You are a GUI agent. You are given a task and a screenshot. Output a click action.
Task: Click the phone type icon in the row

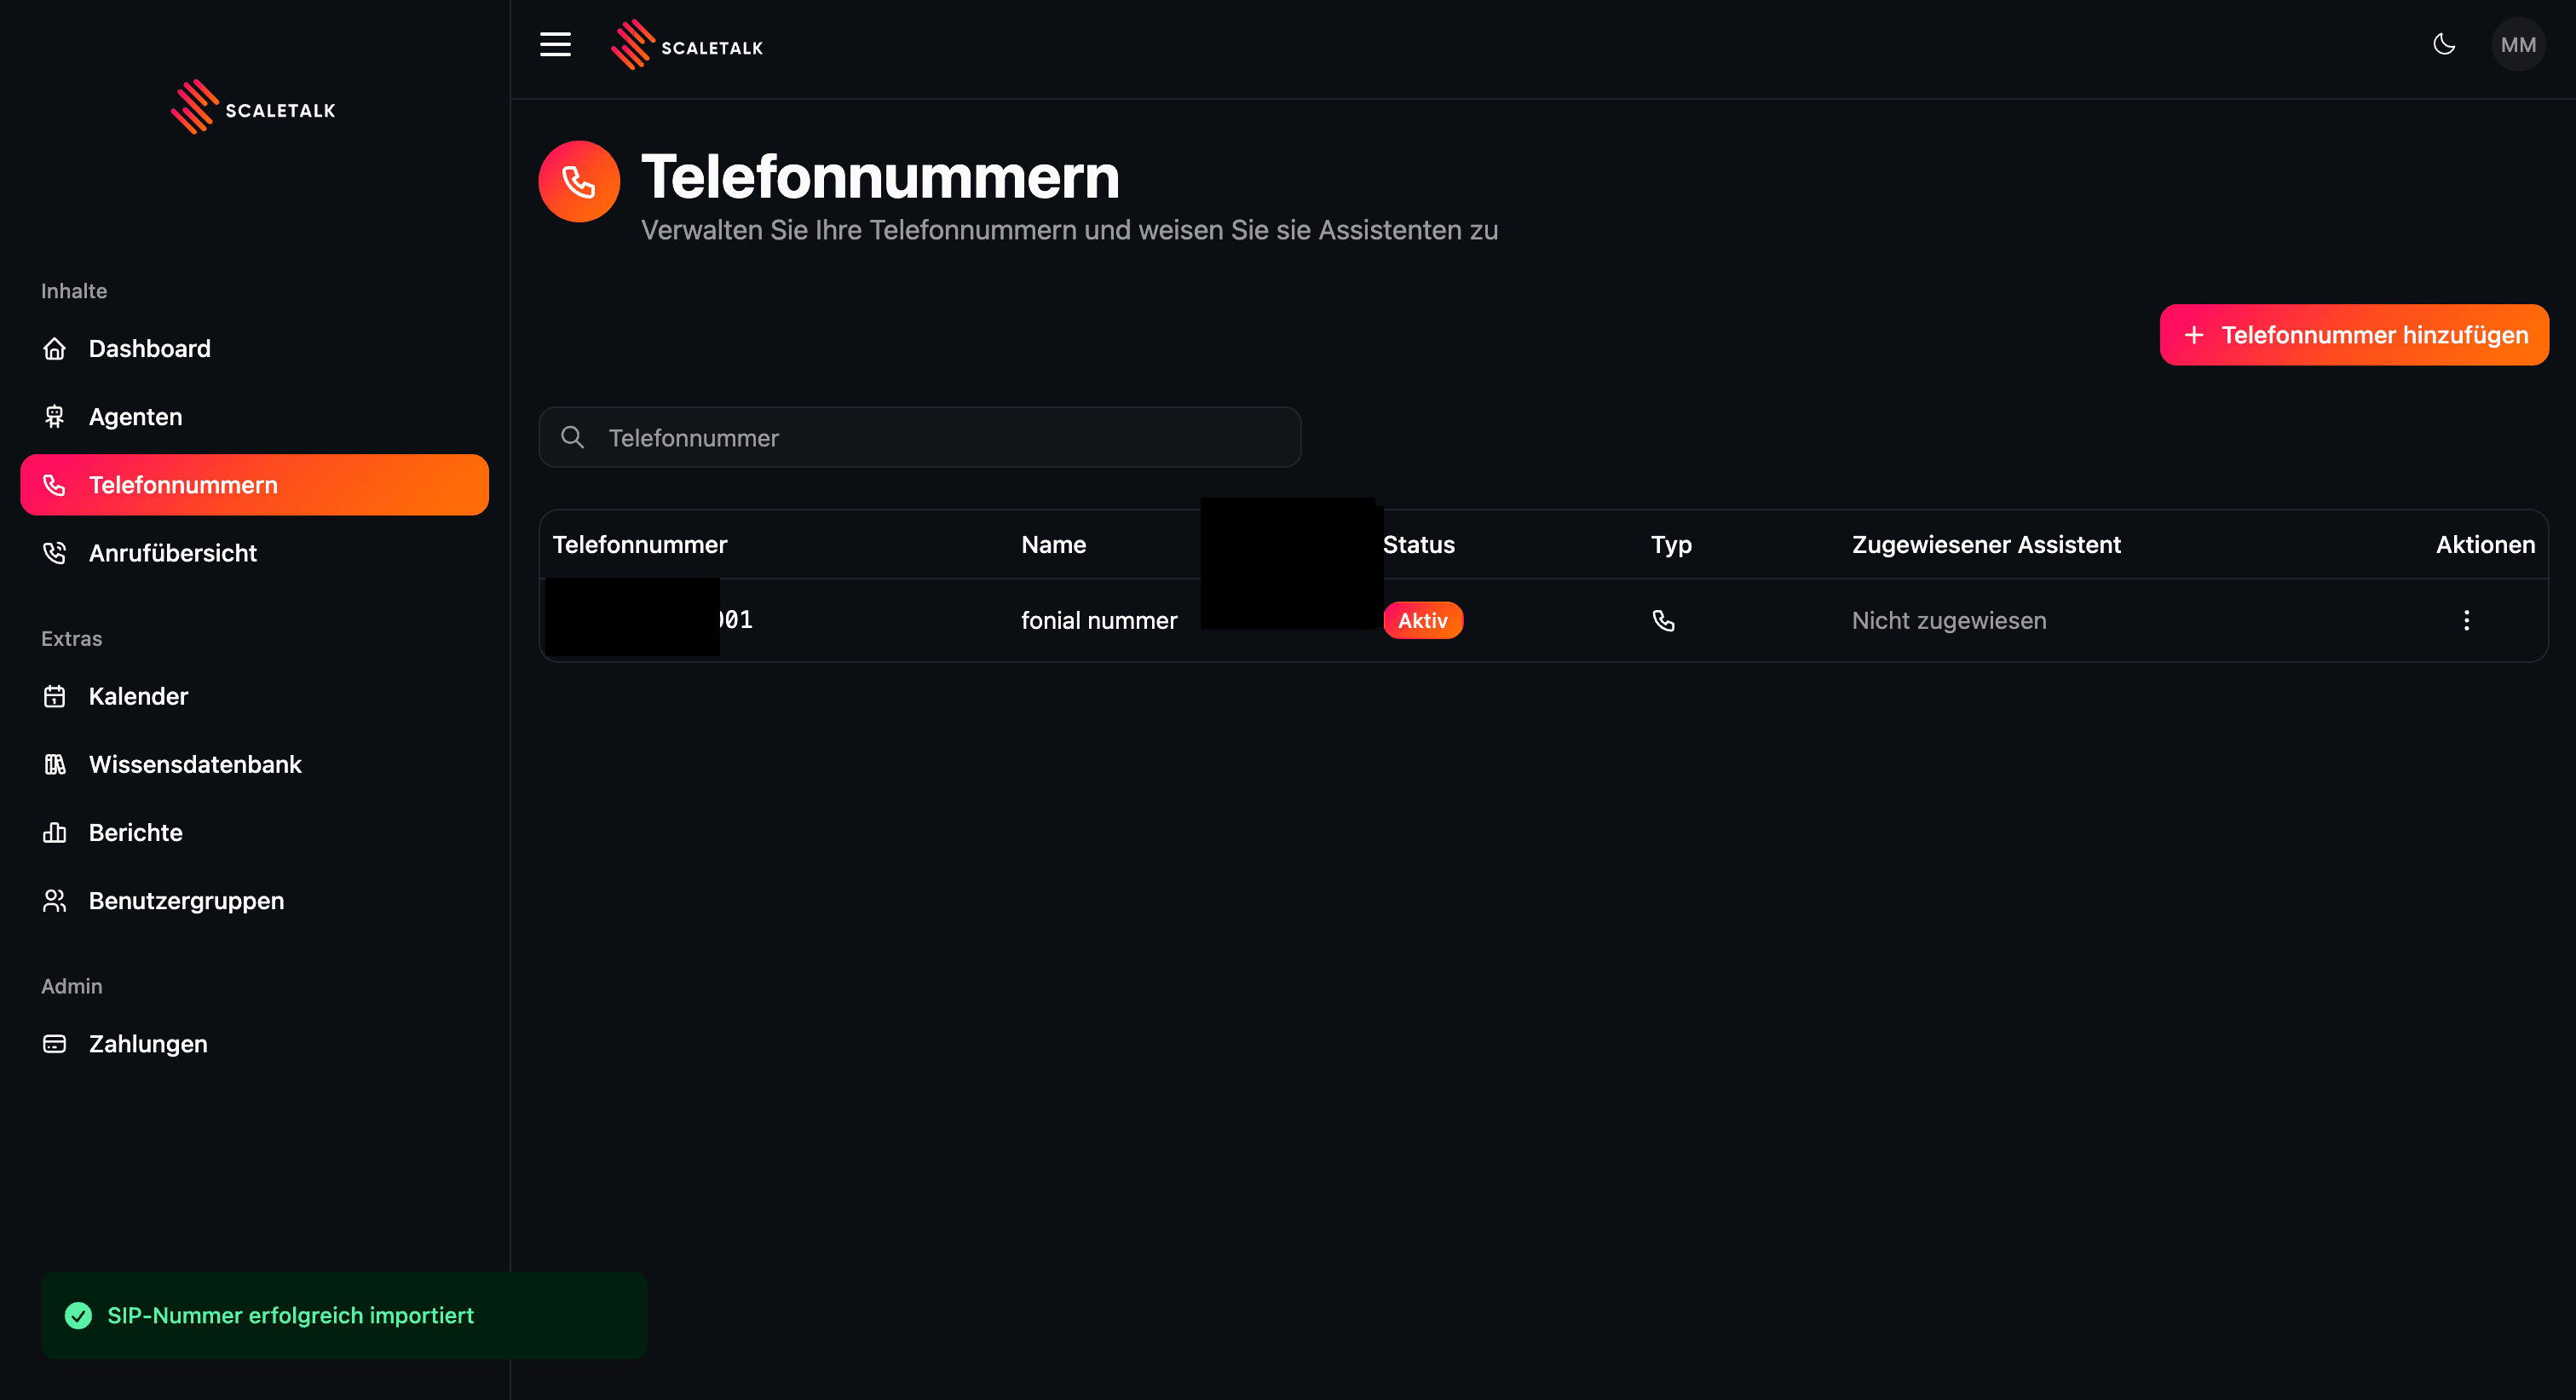[1663, 620]
